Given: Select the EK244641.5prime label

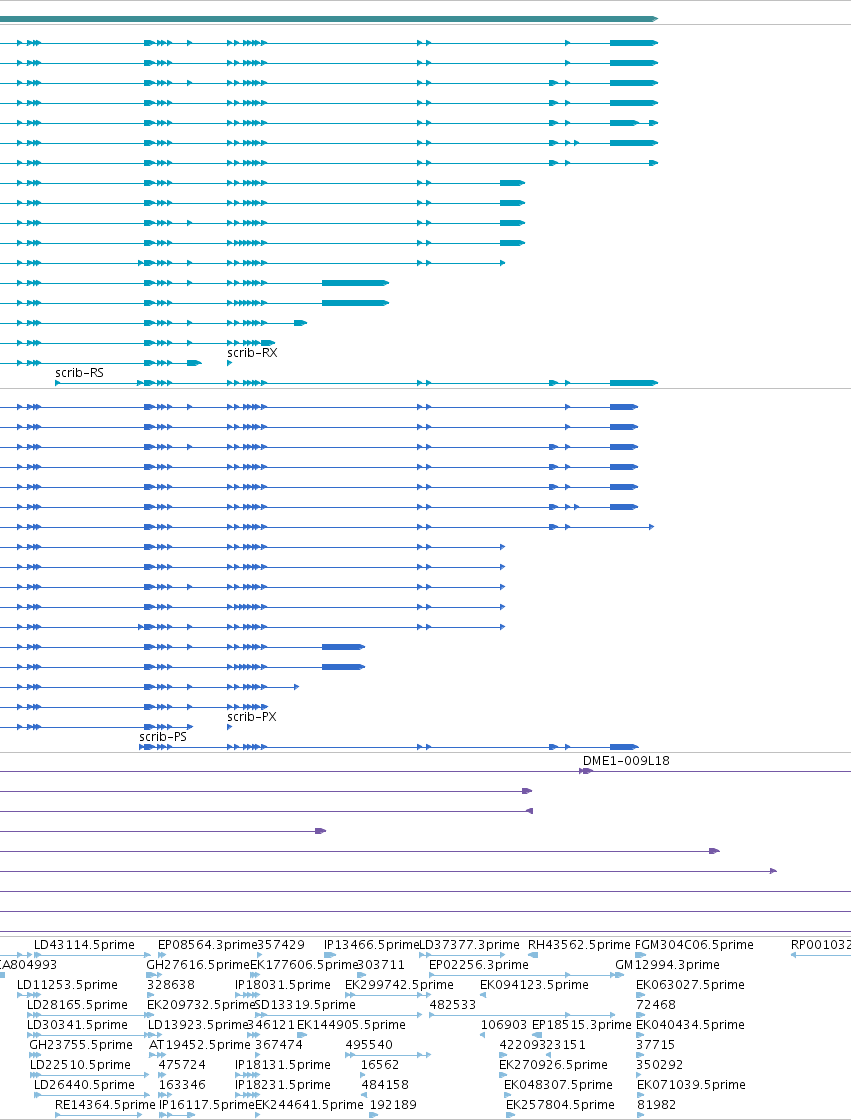Looking at the screenshot, I should click(309, 1105).
